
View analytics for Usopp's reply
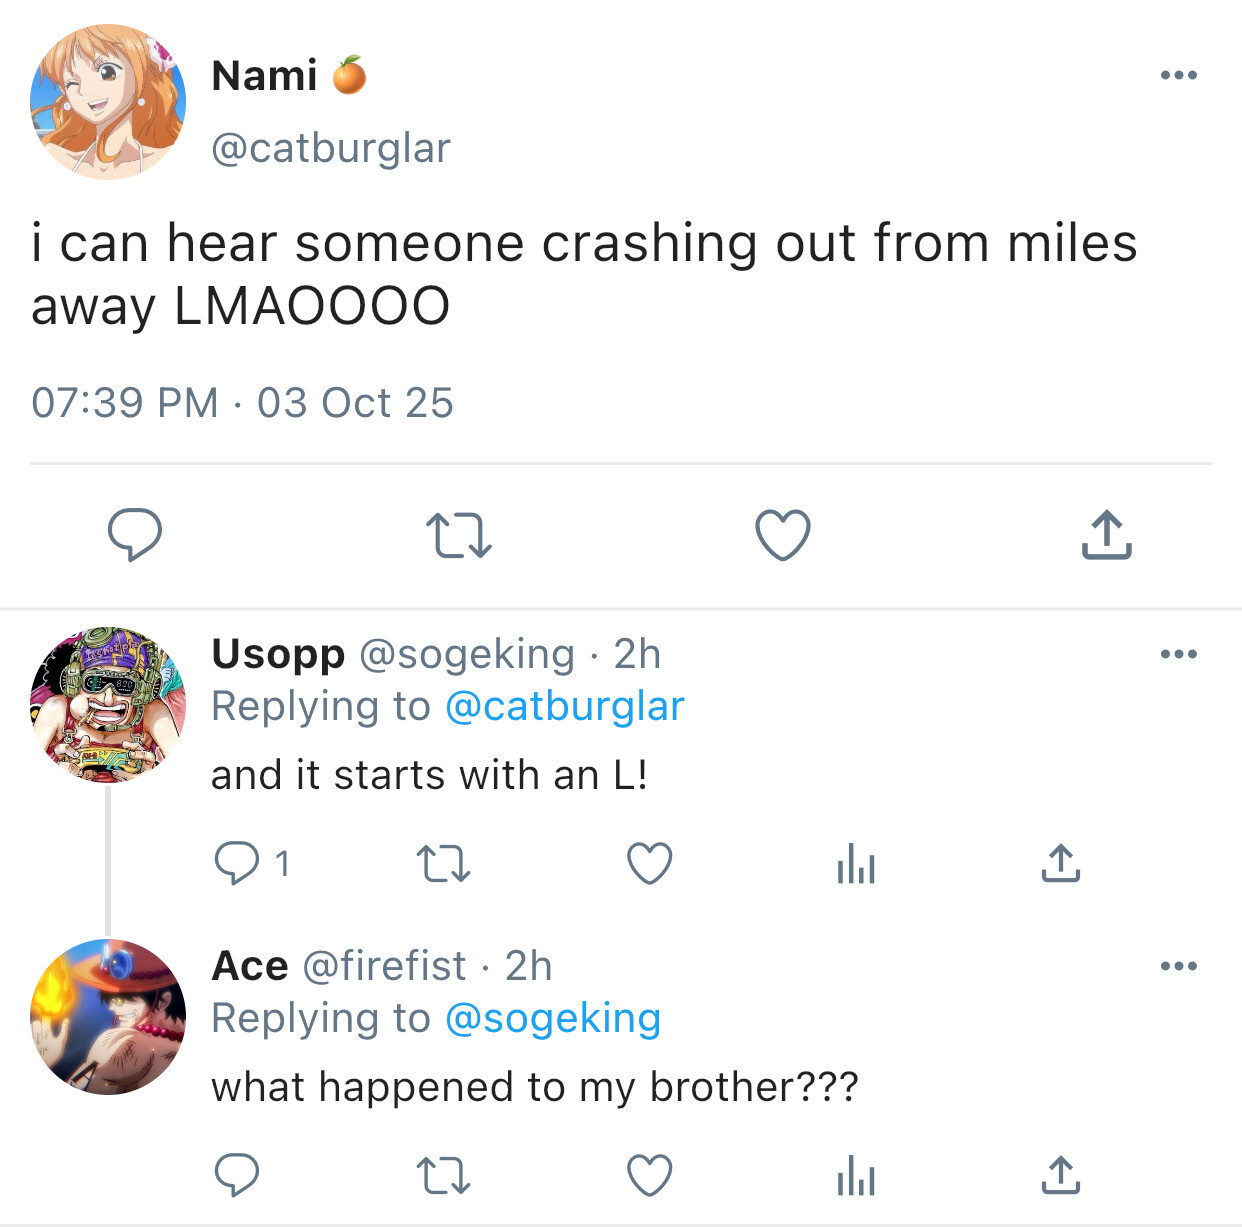(x=855, y=864)
